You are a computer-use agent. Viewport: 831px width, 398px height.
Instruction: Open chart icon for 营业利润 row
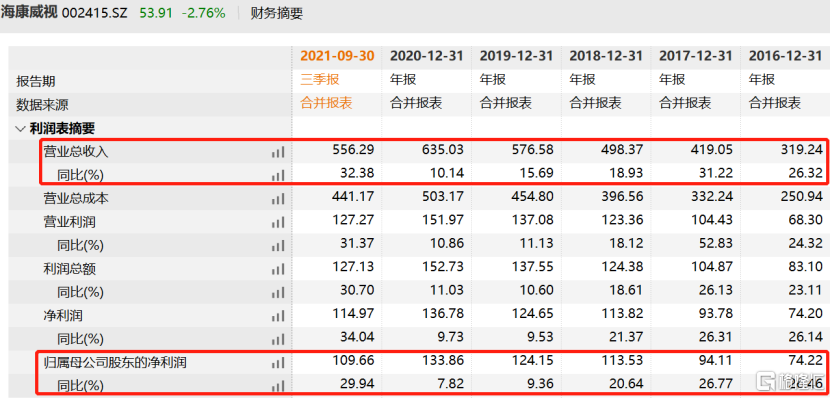[x=278, y=222]
